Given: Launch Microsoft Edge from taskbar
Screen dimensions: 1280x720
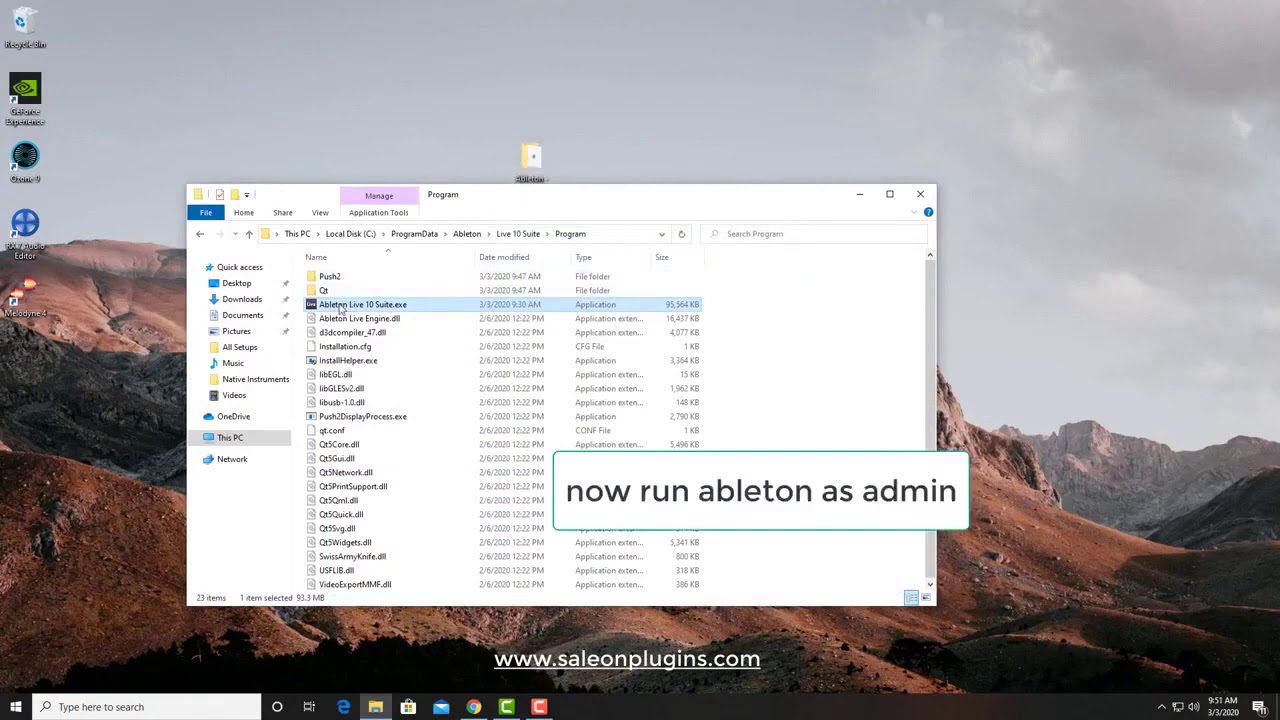Looking at the screenshot, I should 343,707.
